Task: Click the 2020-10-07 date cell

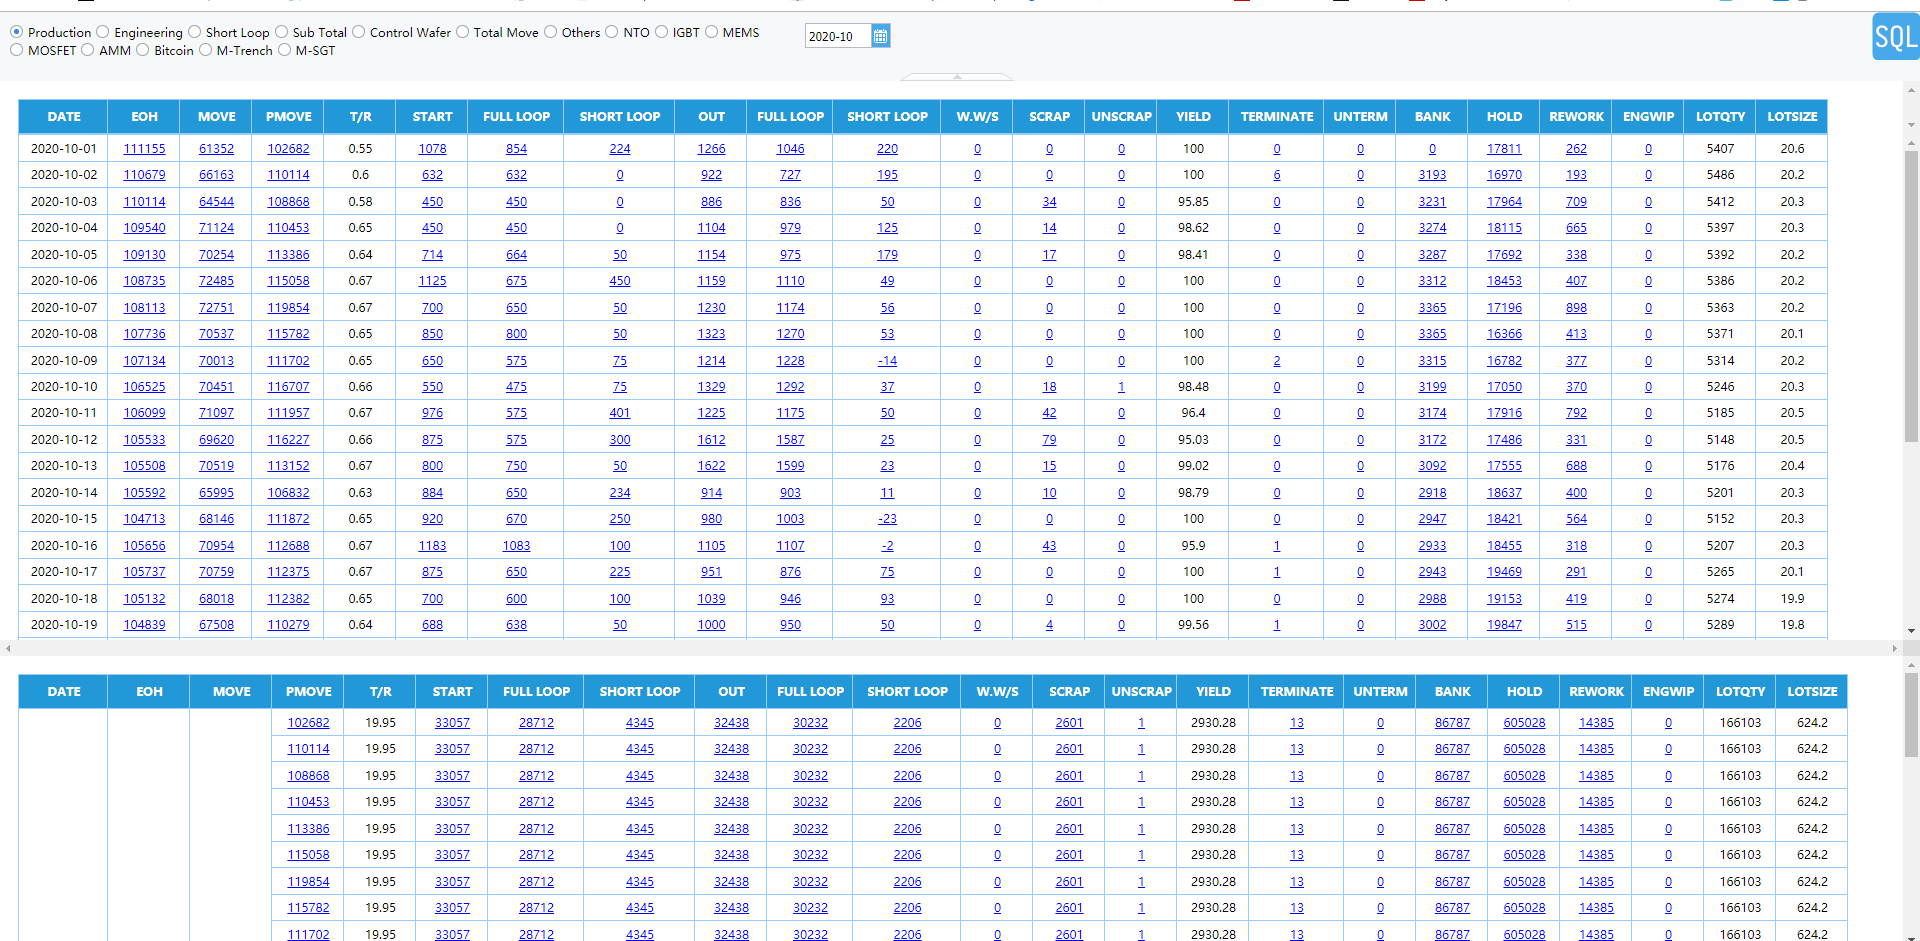Action: [x=64, y=307]
